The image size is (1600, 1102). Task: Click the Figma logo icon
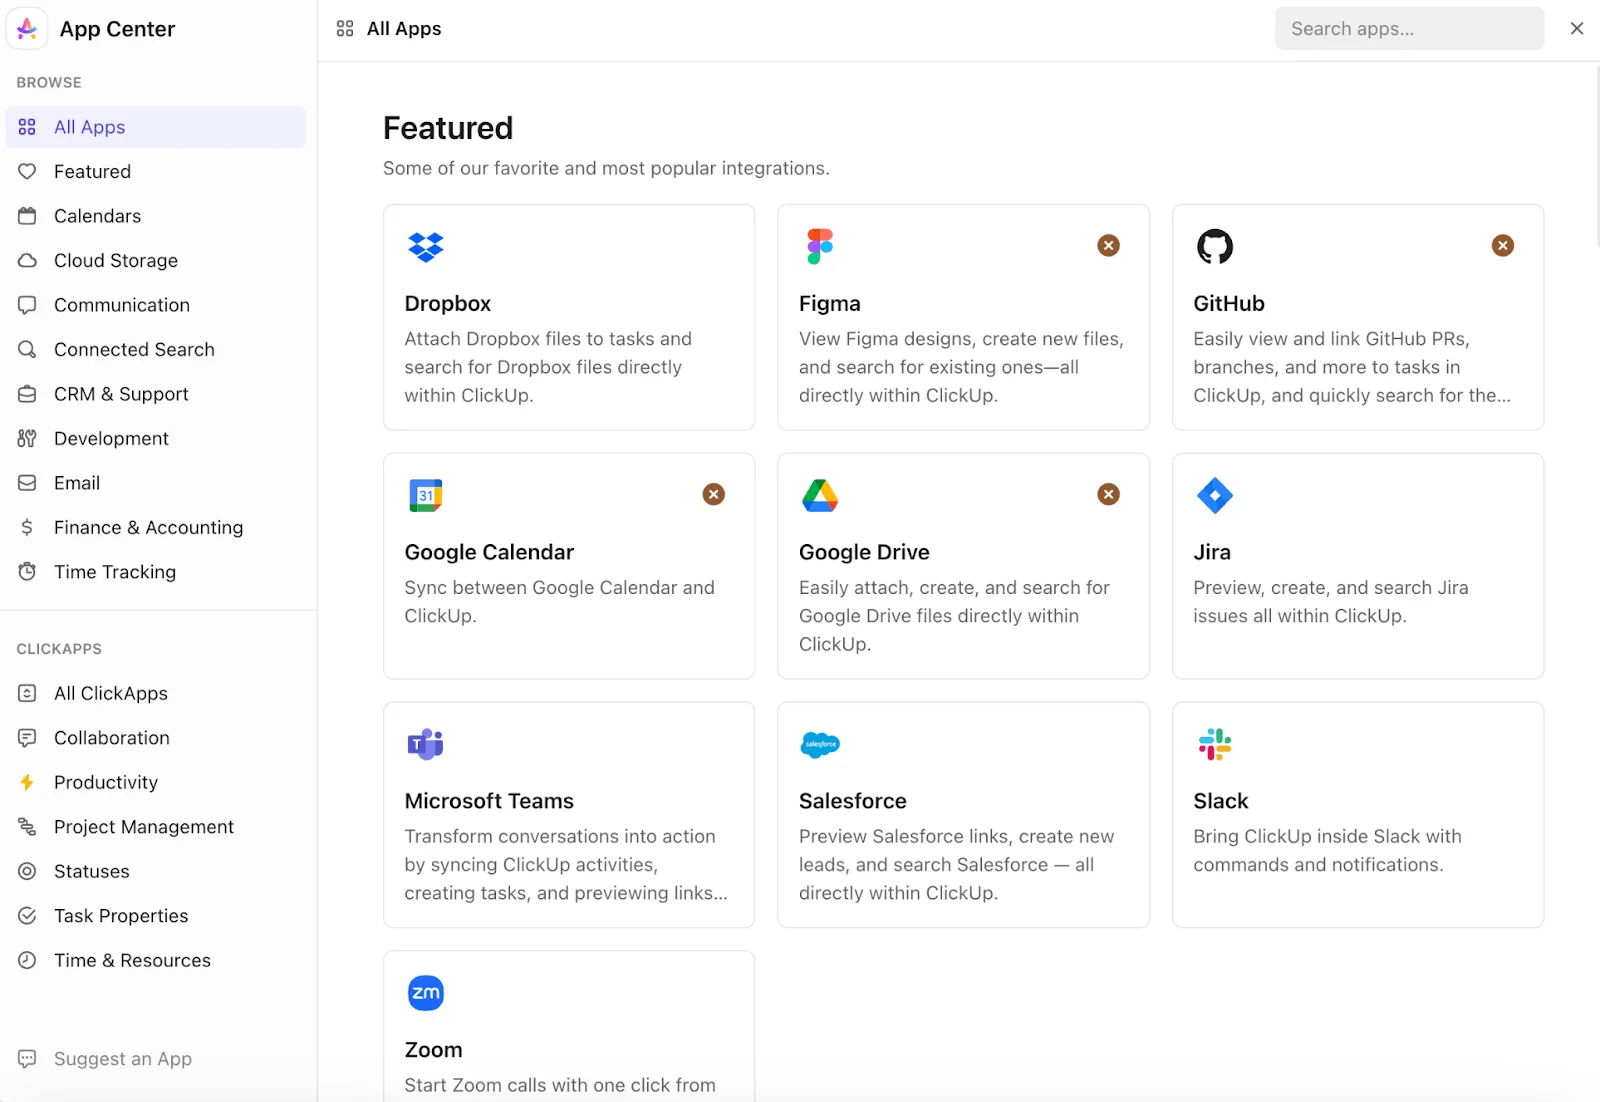(820, 246)
